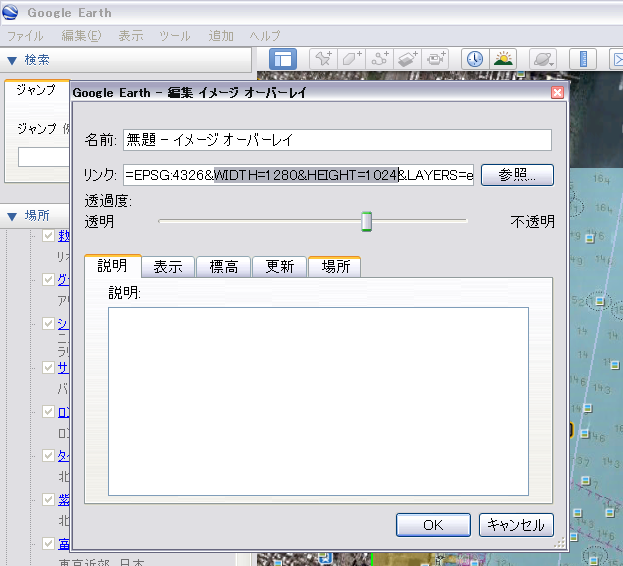Click the add polygon icon
Screen dimensions: 623x566
[x=352, y=59]
